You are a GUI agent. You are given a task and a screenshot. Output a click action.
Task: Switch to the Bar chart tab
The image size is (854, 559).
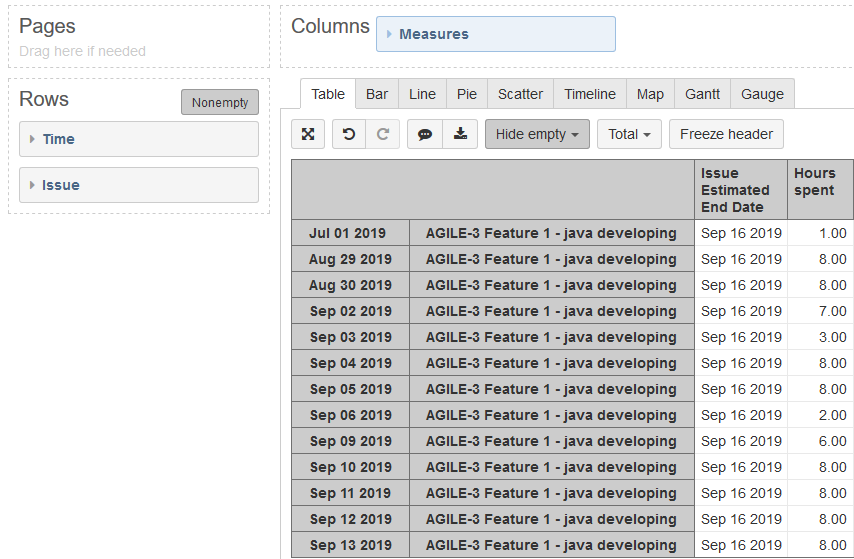[x=377, y=94]
